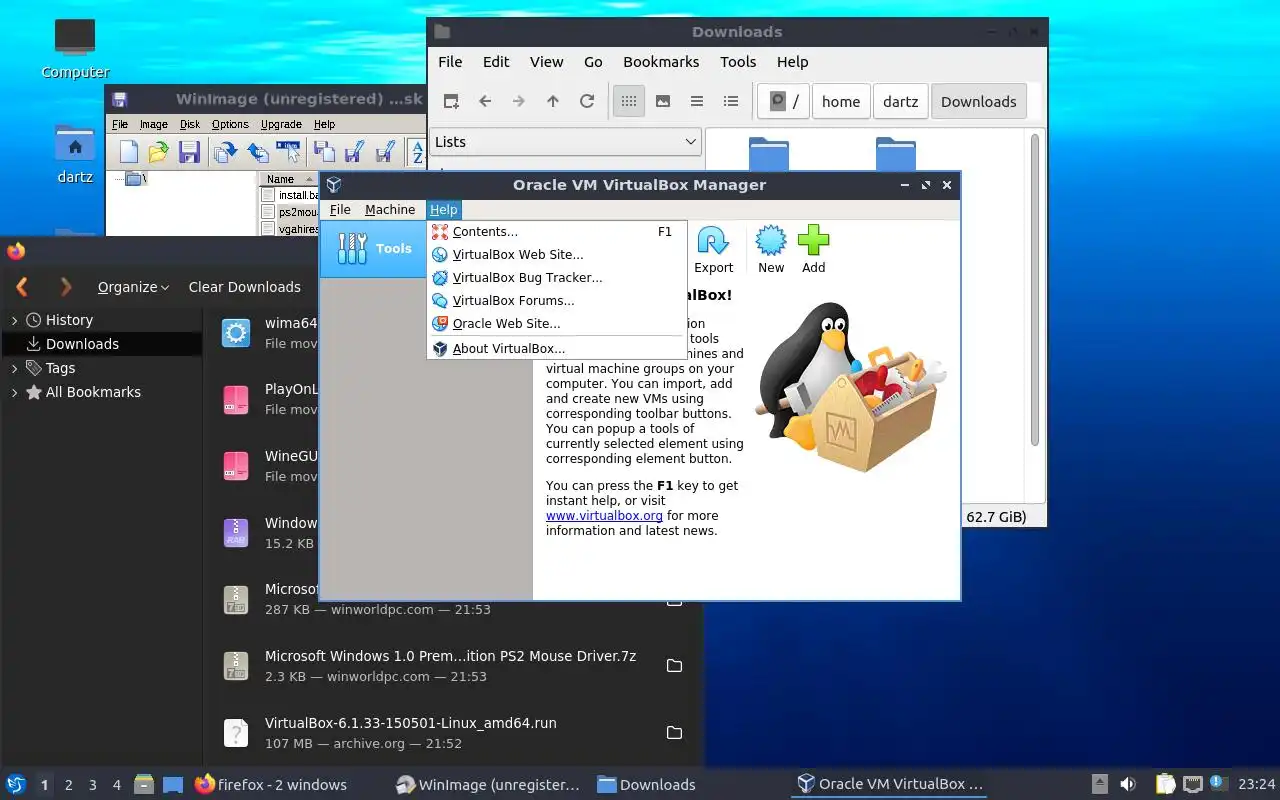
Task: Click WinImage Save floppy icon
Action: (189, 152)
